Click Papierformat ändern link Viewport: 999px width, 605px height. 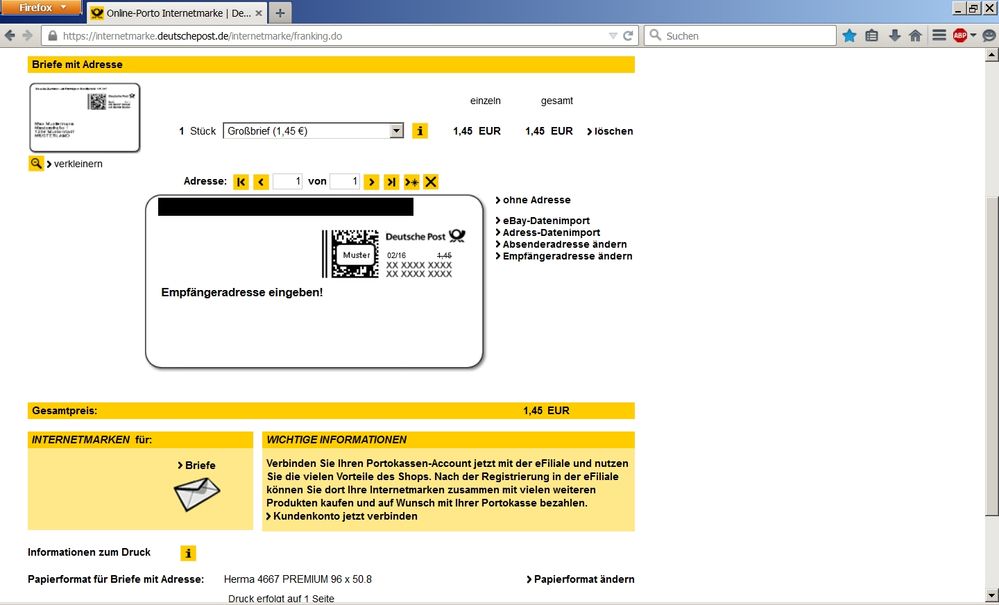[580, 580]
